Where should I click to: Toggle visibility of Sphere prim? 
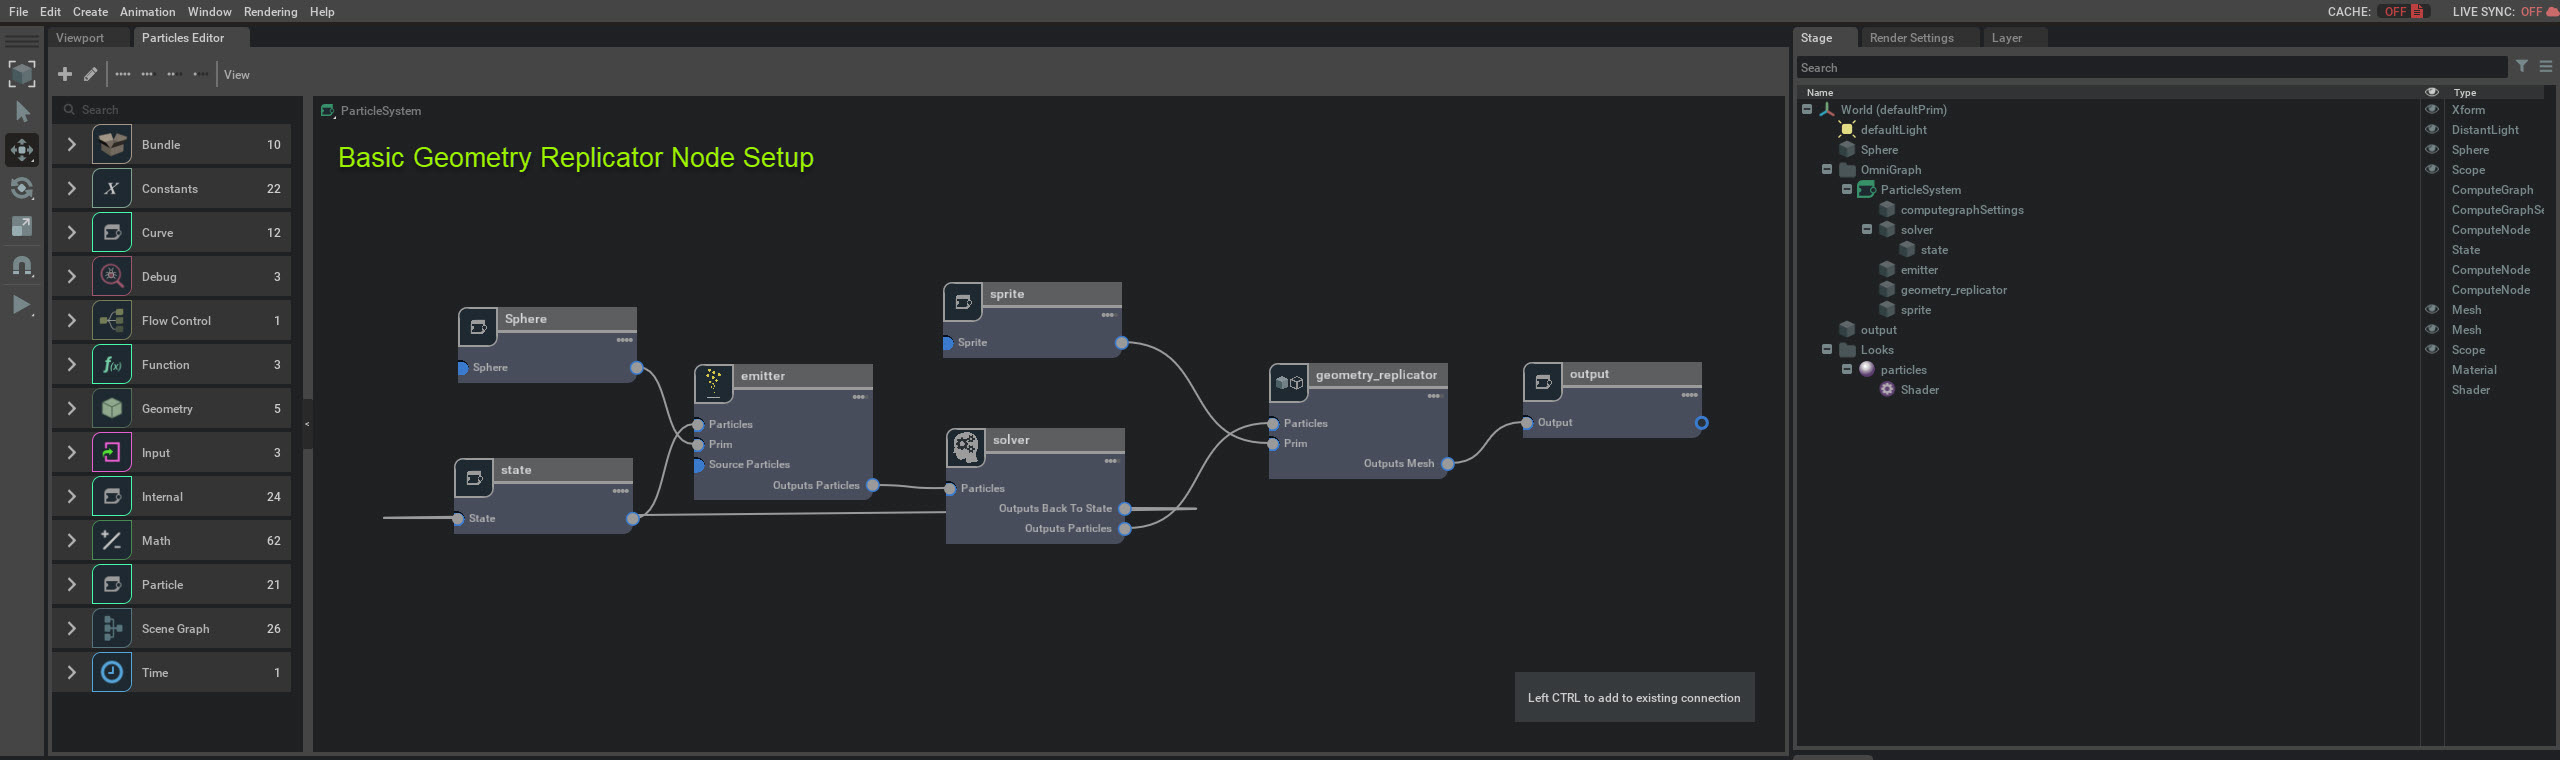tap(2432, 150)
